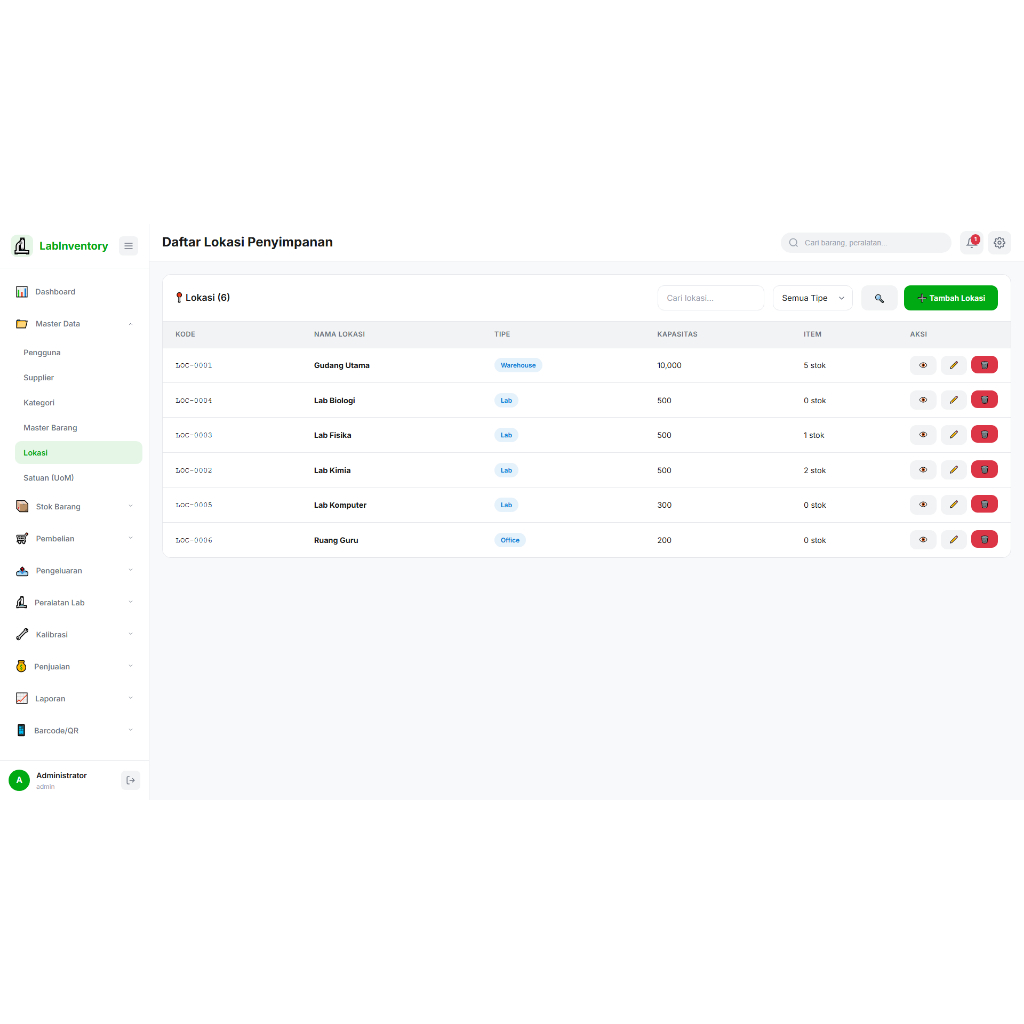The width and height of the screenshot is (1024, 1024).
Task: Open the Semua Tipe filter dropdown
Action: pos(812,298)
